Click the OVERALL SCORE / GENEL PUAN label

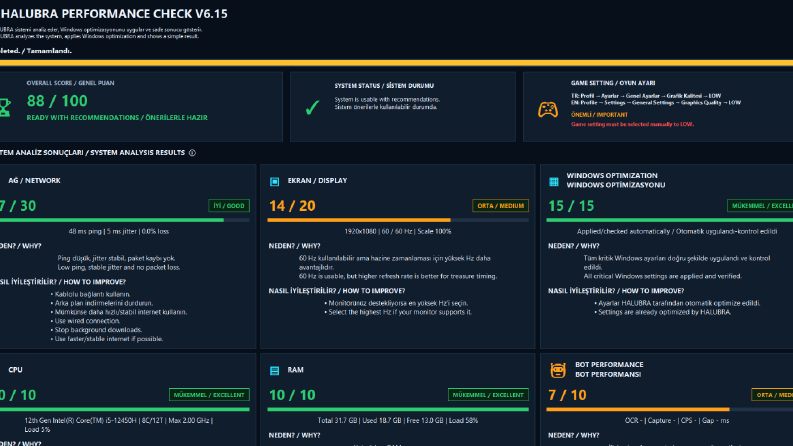pyautogui.click(x=70, y=83)
